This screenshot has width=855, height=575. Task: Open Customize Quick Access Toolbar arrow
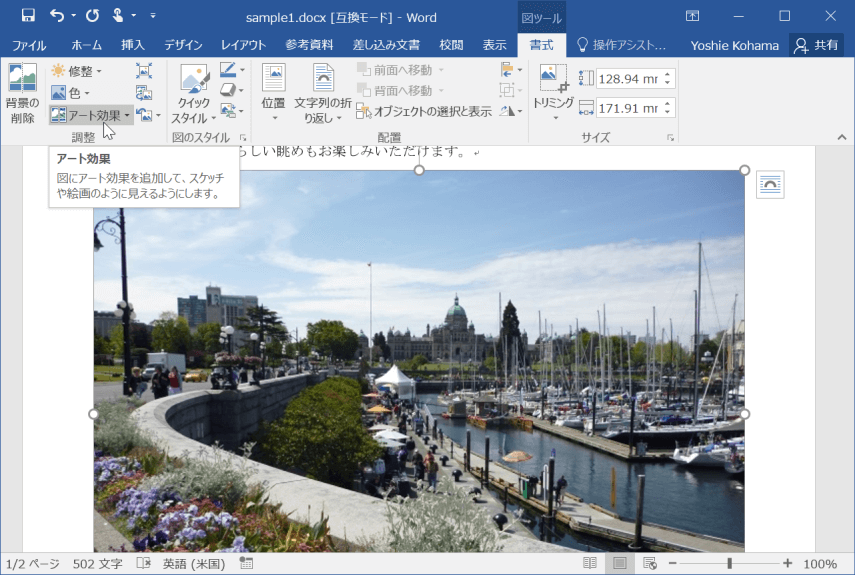point(153,16)
